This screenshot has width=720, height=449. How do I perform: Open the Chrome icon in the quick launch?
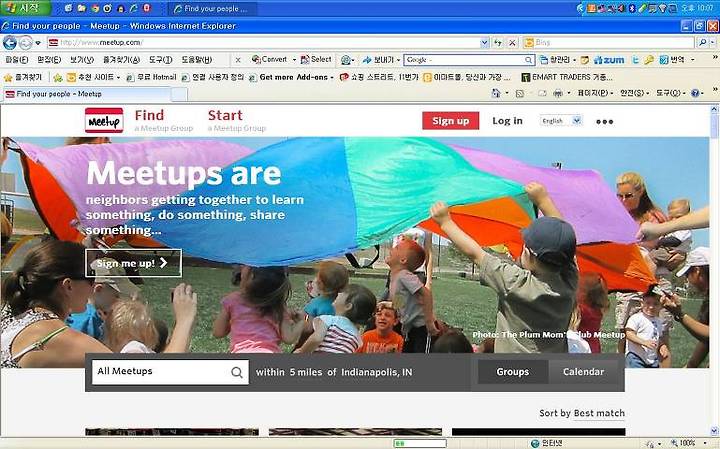[x=95, y=8]
